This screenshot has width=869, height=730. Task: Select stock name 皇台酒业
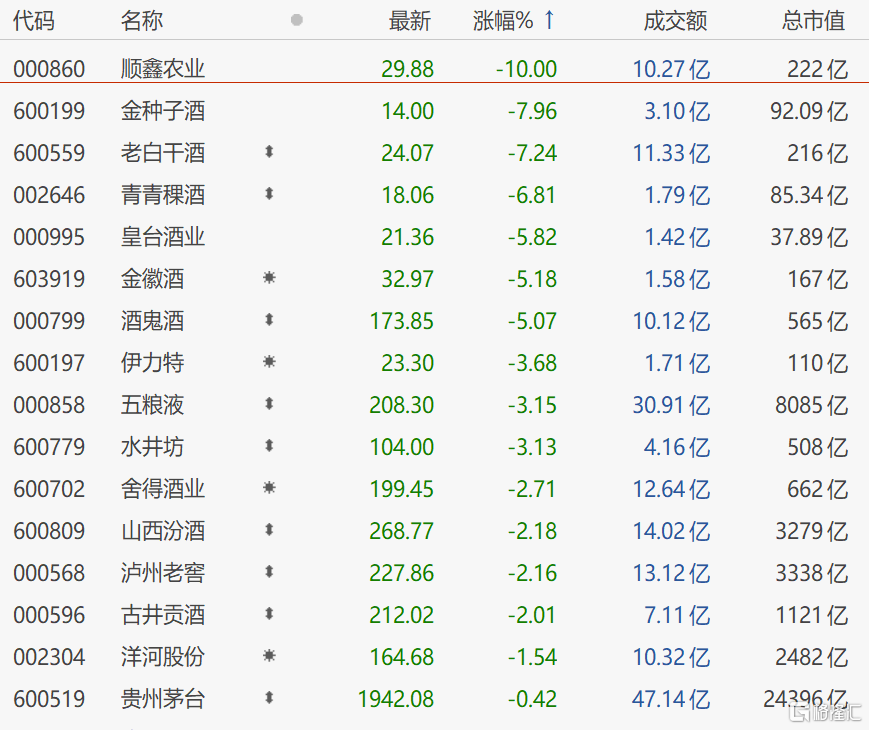pyautogui.click(x=163, y=237)
